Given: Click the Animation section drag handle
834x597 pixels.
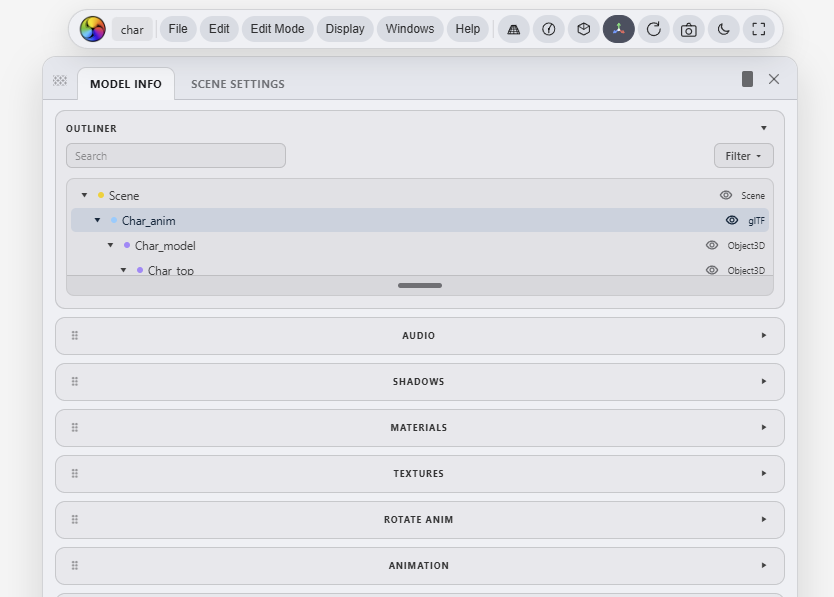Looking at the screenshot, I should pyautogui.click(x=75, y=566).
